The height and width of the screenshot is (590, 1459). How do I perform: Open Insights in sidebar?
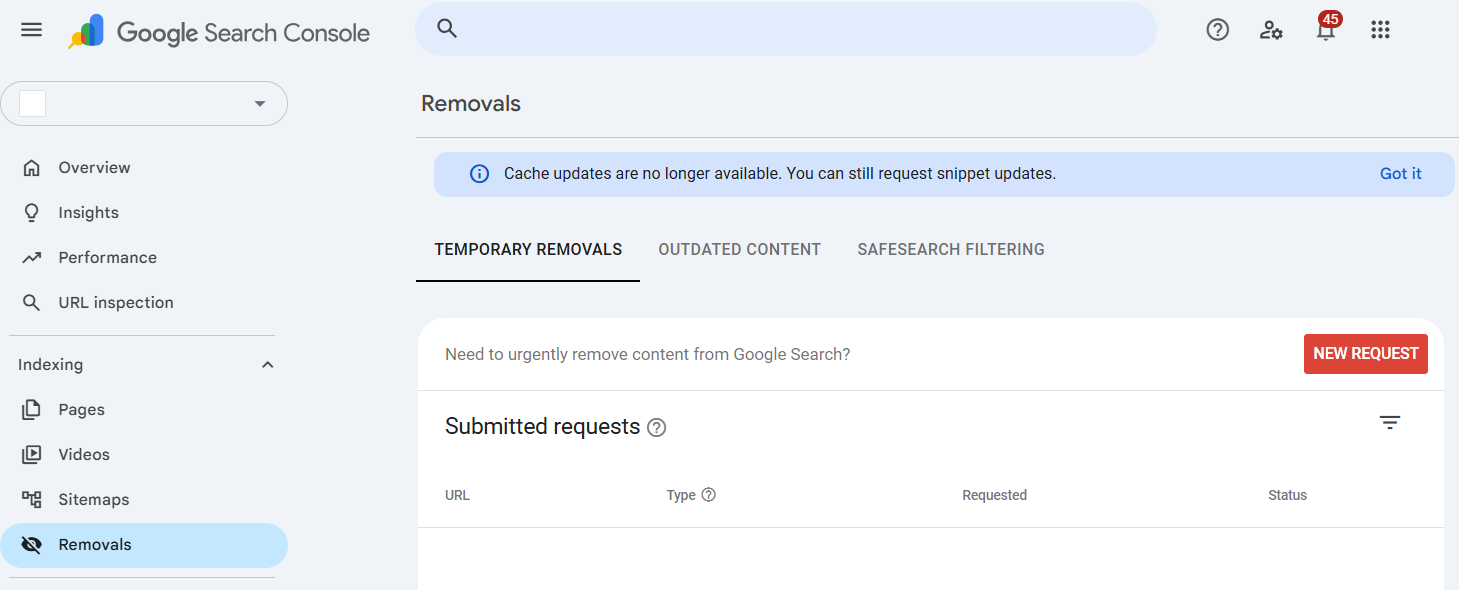144,213
